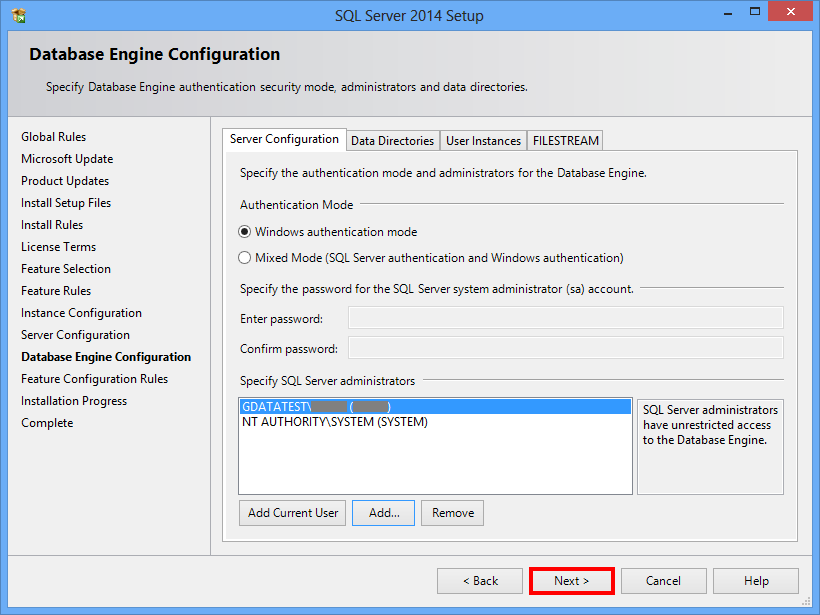Proceed with the Next > button
The image size is (820, 615).
[572, 581]
